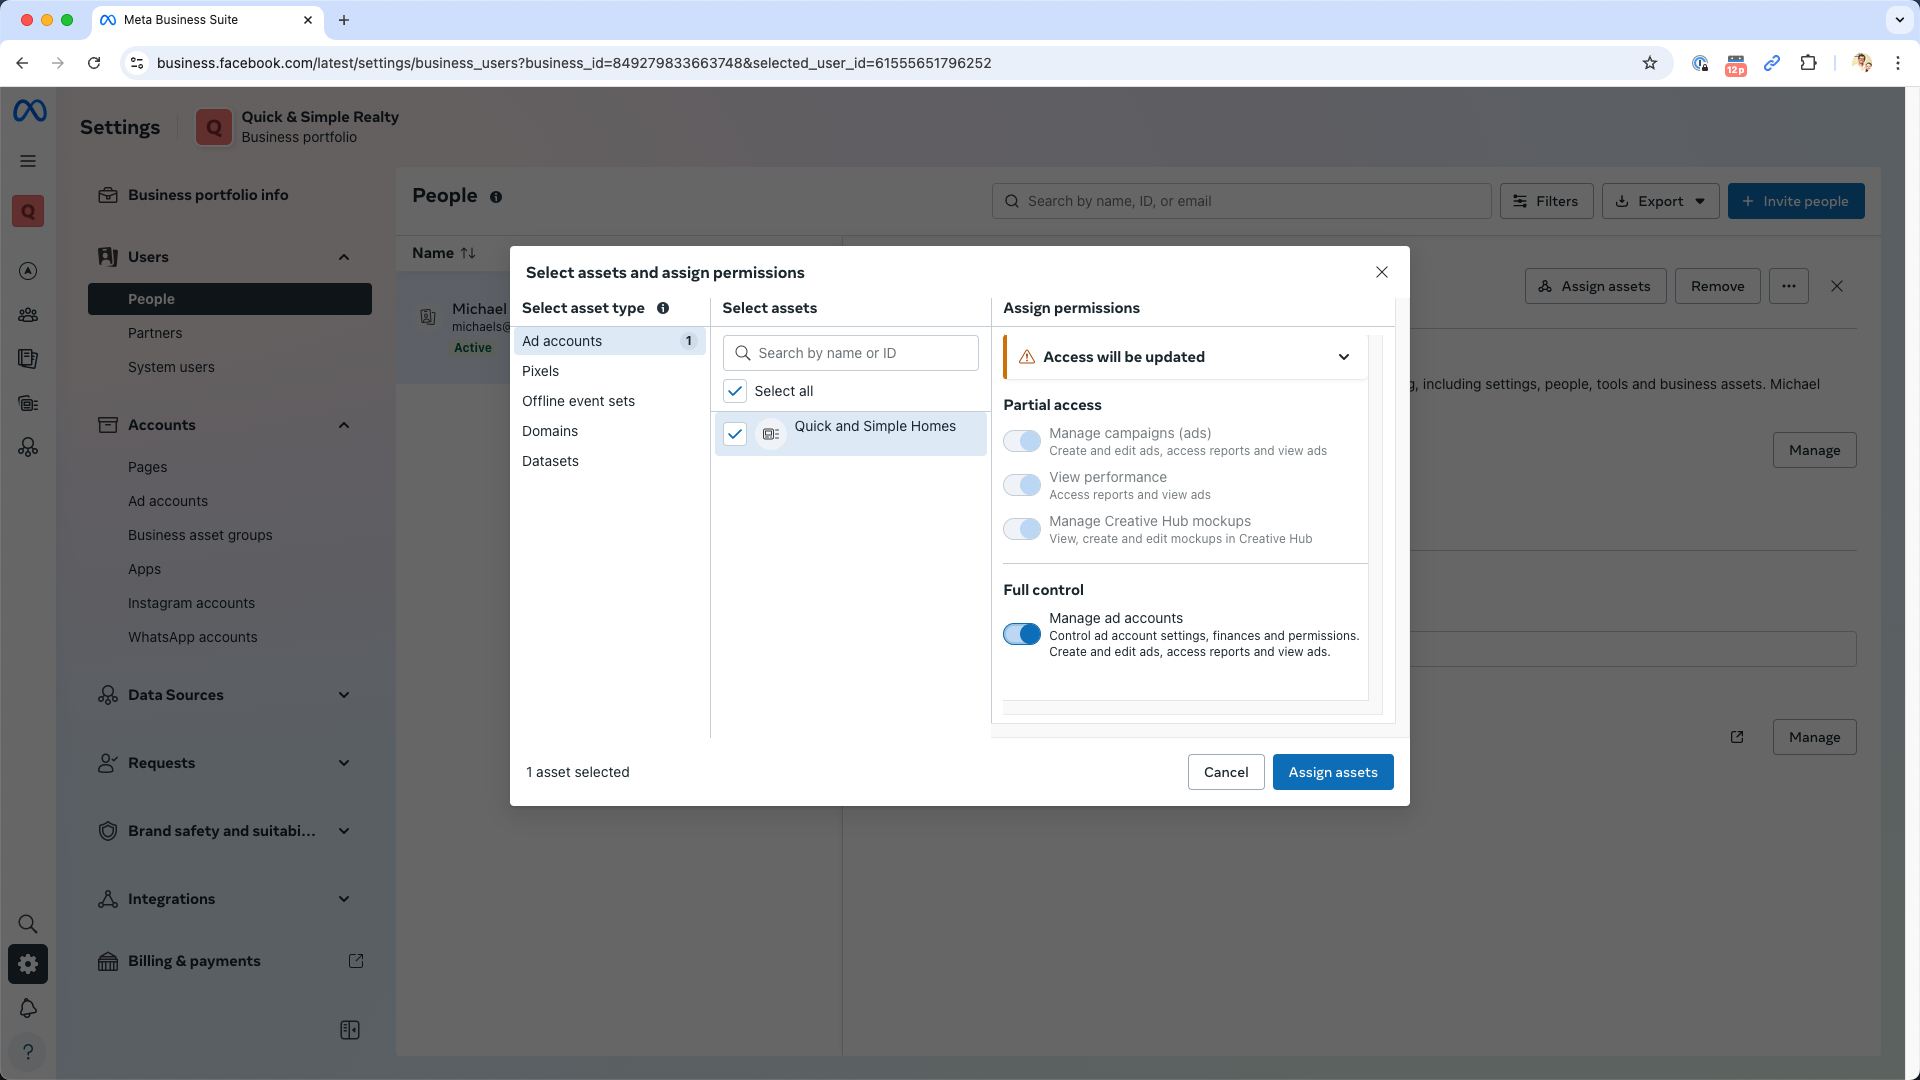Uncheck Quick and Simple Homes checkbox
The width and height of the screenshot is (1920, 1080).
[x=735, y=434]
